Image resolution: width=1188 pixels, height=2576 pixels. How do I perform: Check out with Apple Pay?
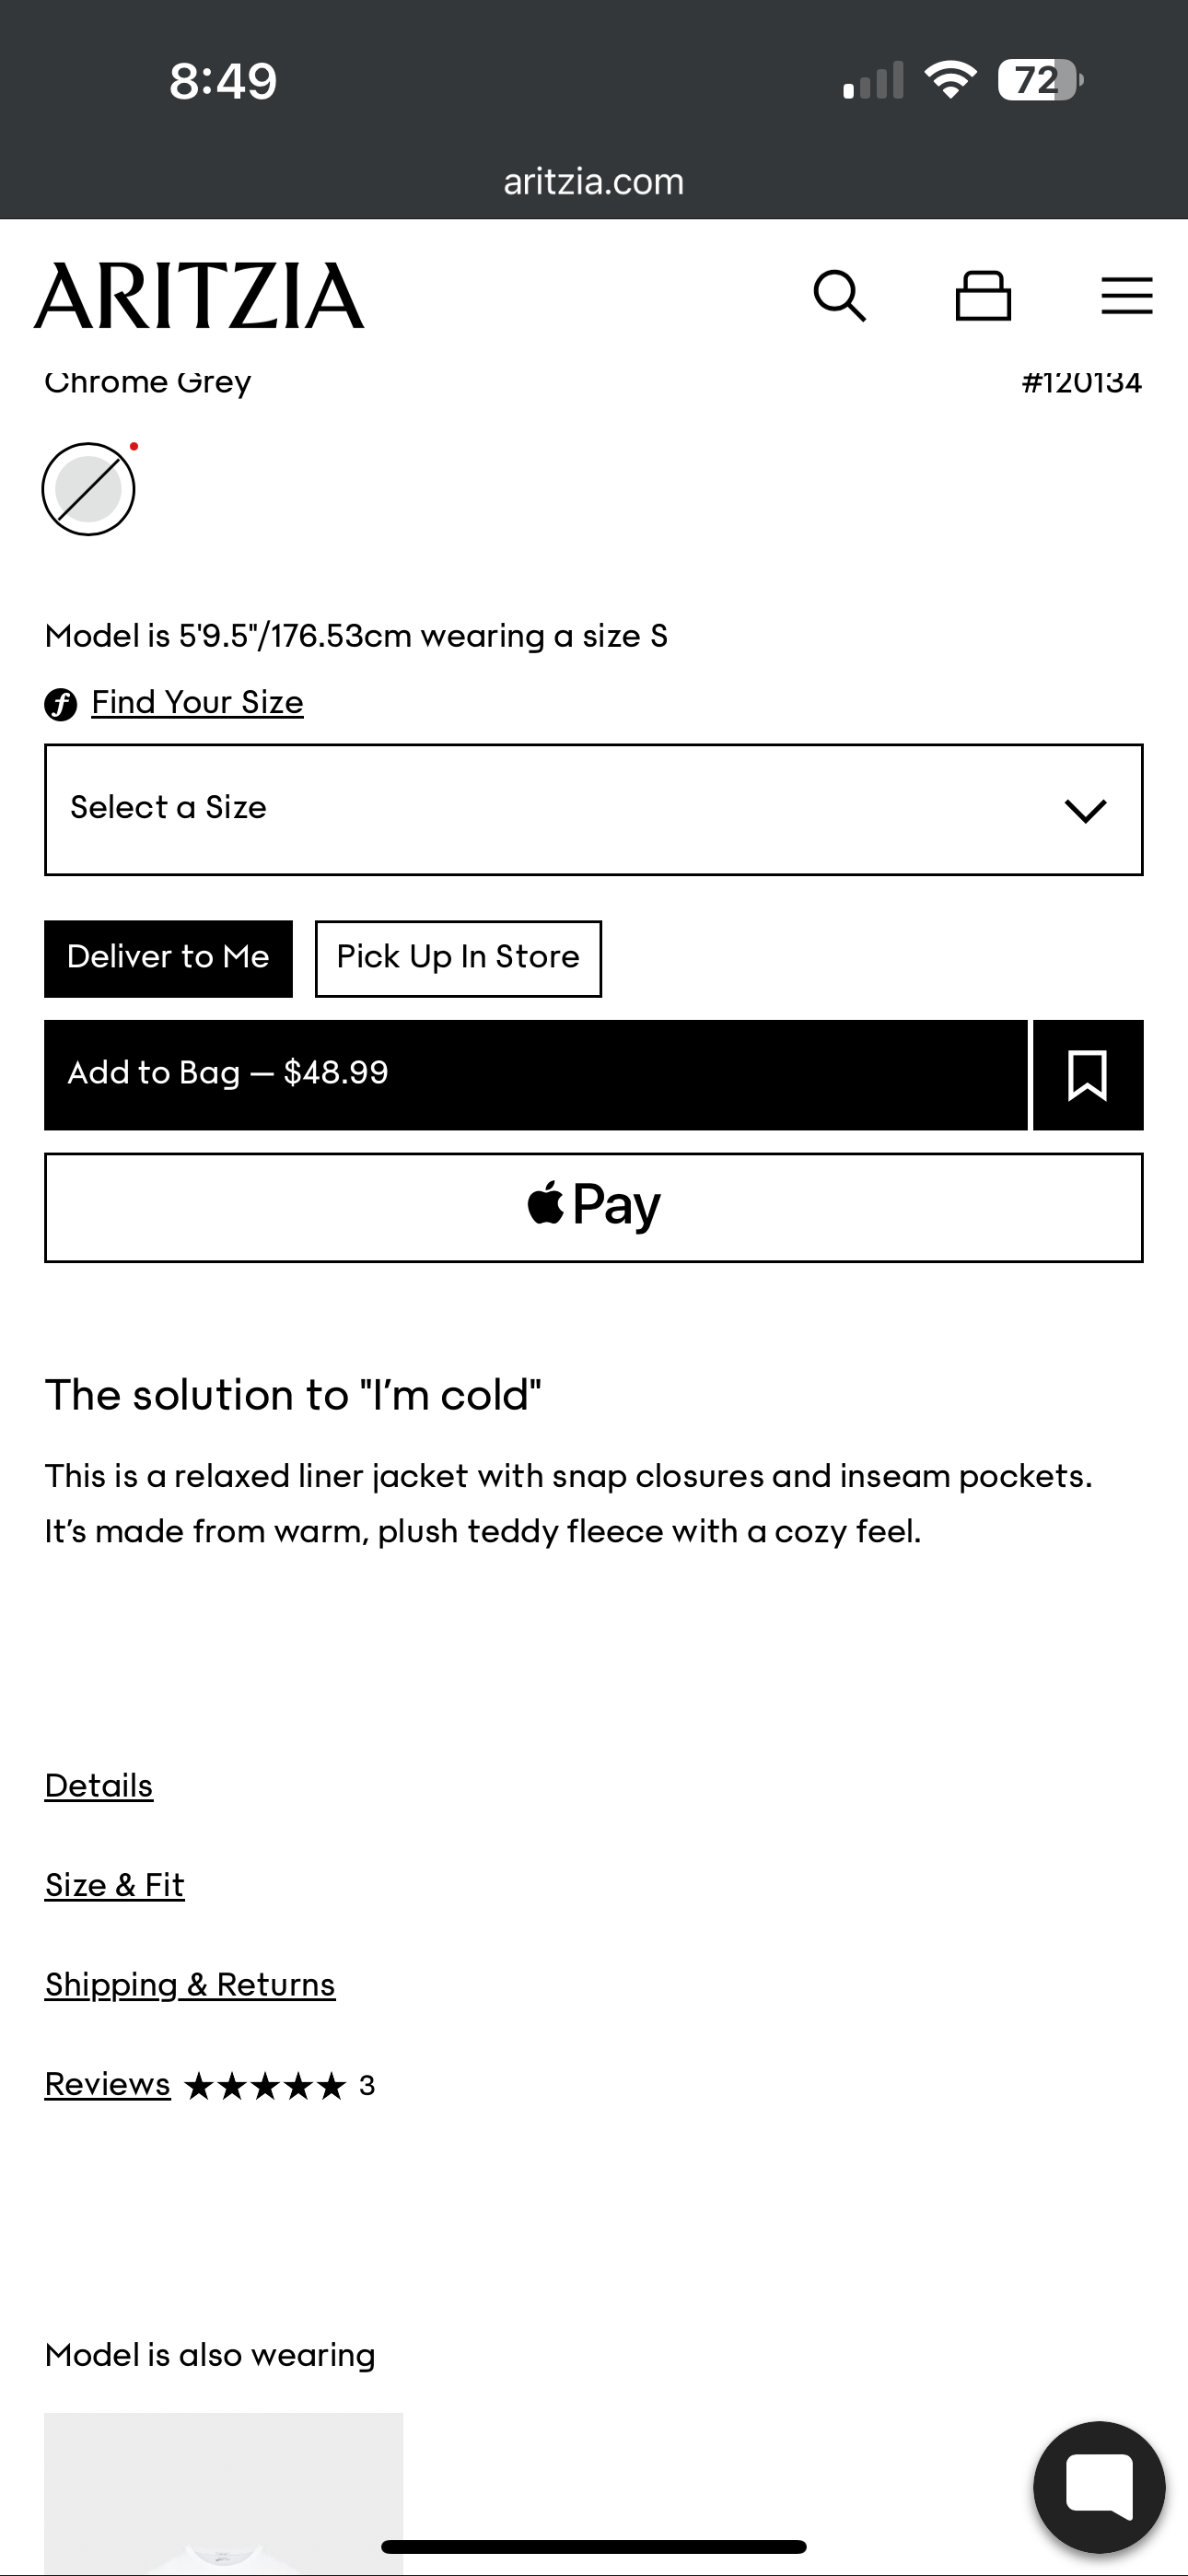click(x=593, y=1207)
